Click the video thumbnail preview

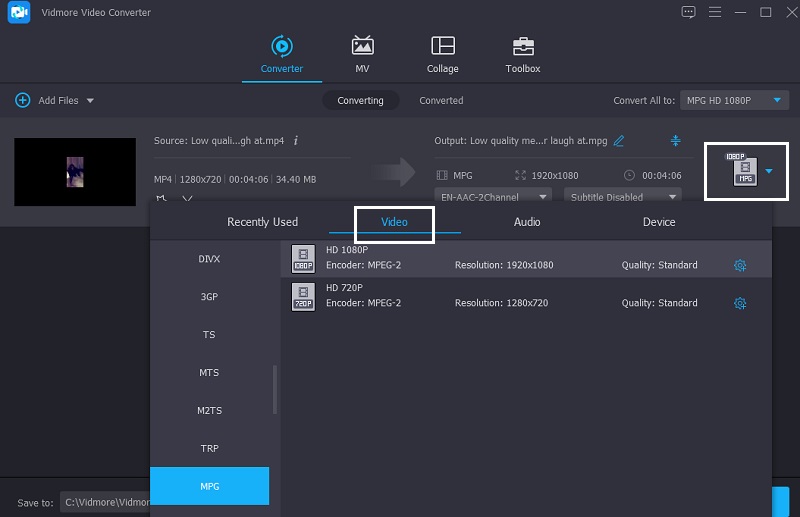click(75, 173)
